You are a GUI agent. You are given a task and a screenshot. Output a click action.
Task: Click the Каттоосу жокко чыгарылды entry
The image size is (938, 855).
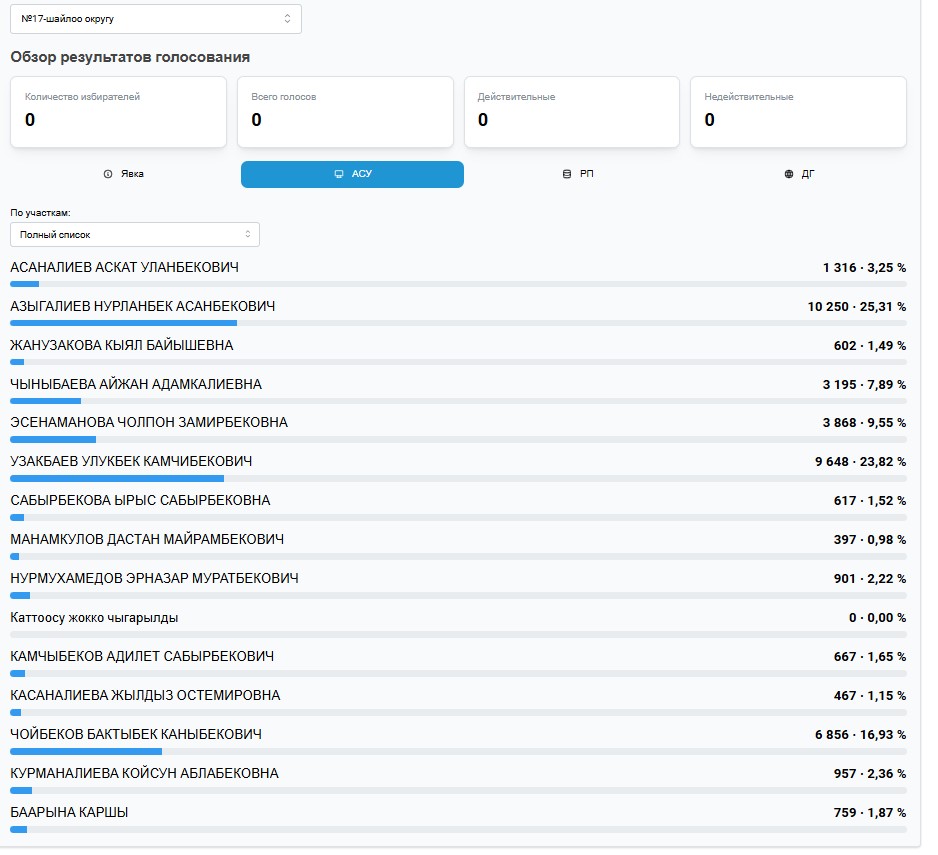(x=94, y=618)
